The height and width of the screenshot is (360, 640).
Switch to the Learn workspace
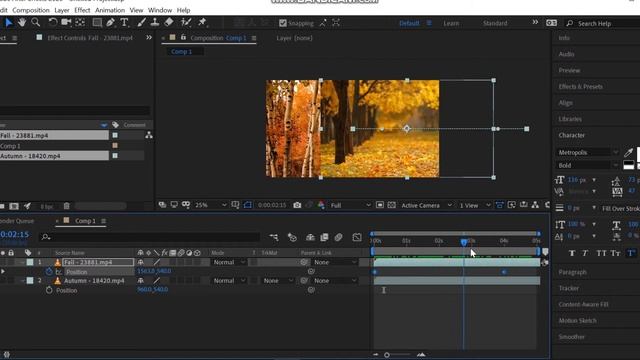[451, 23]
